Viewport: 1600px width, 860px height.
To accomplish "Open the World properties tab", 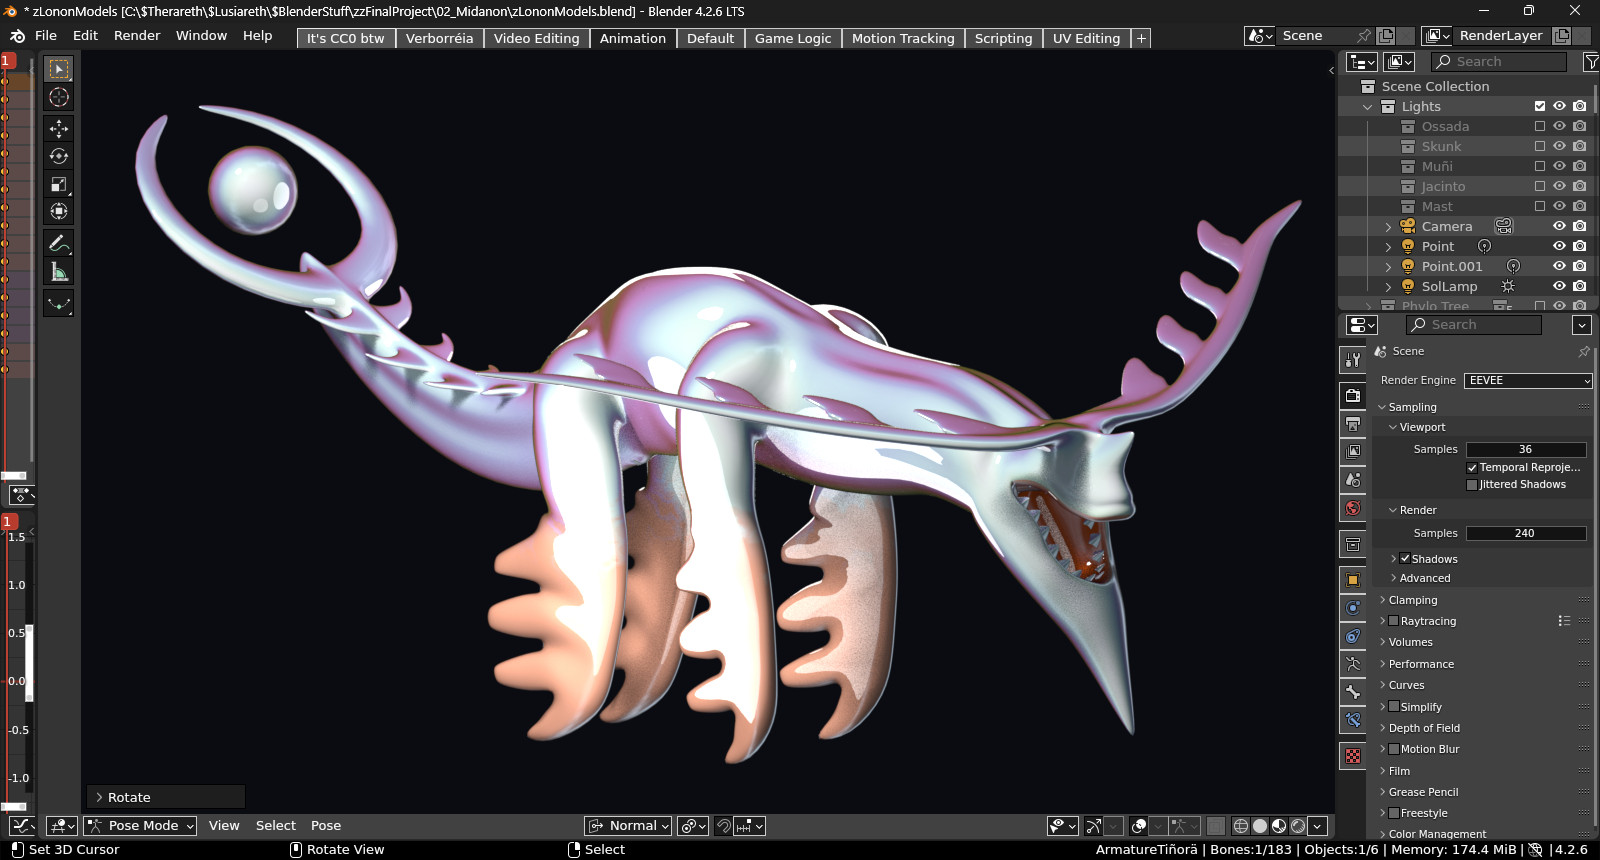I will tap(1353, 508).
